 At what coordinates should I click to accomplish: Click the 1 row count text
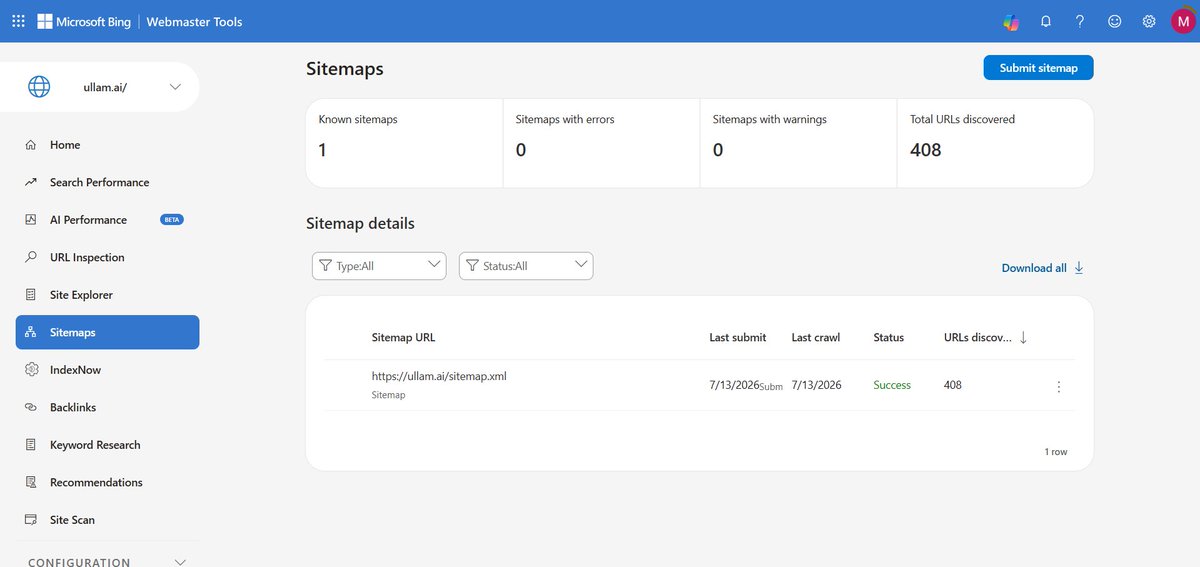coord(1056,452)
